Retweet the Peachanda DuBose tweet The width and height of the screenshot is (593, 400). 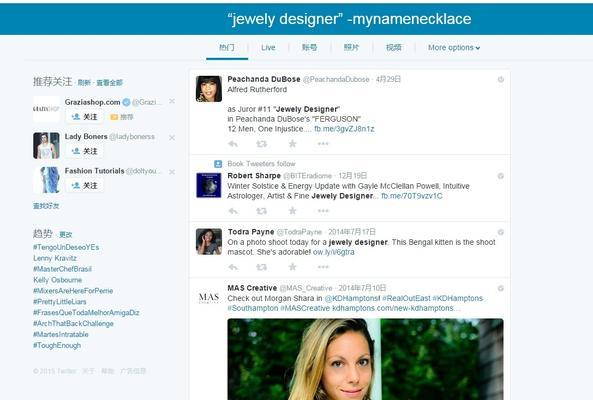pyautogui.click(x=261, y=144)
